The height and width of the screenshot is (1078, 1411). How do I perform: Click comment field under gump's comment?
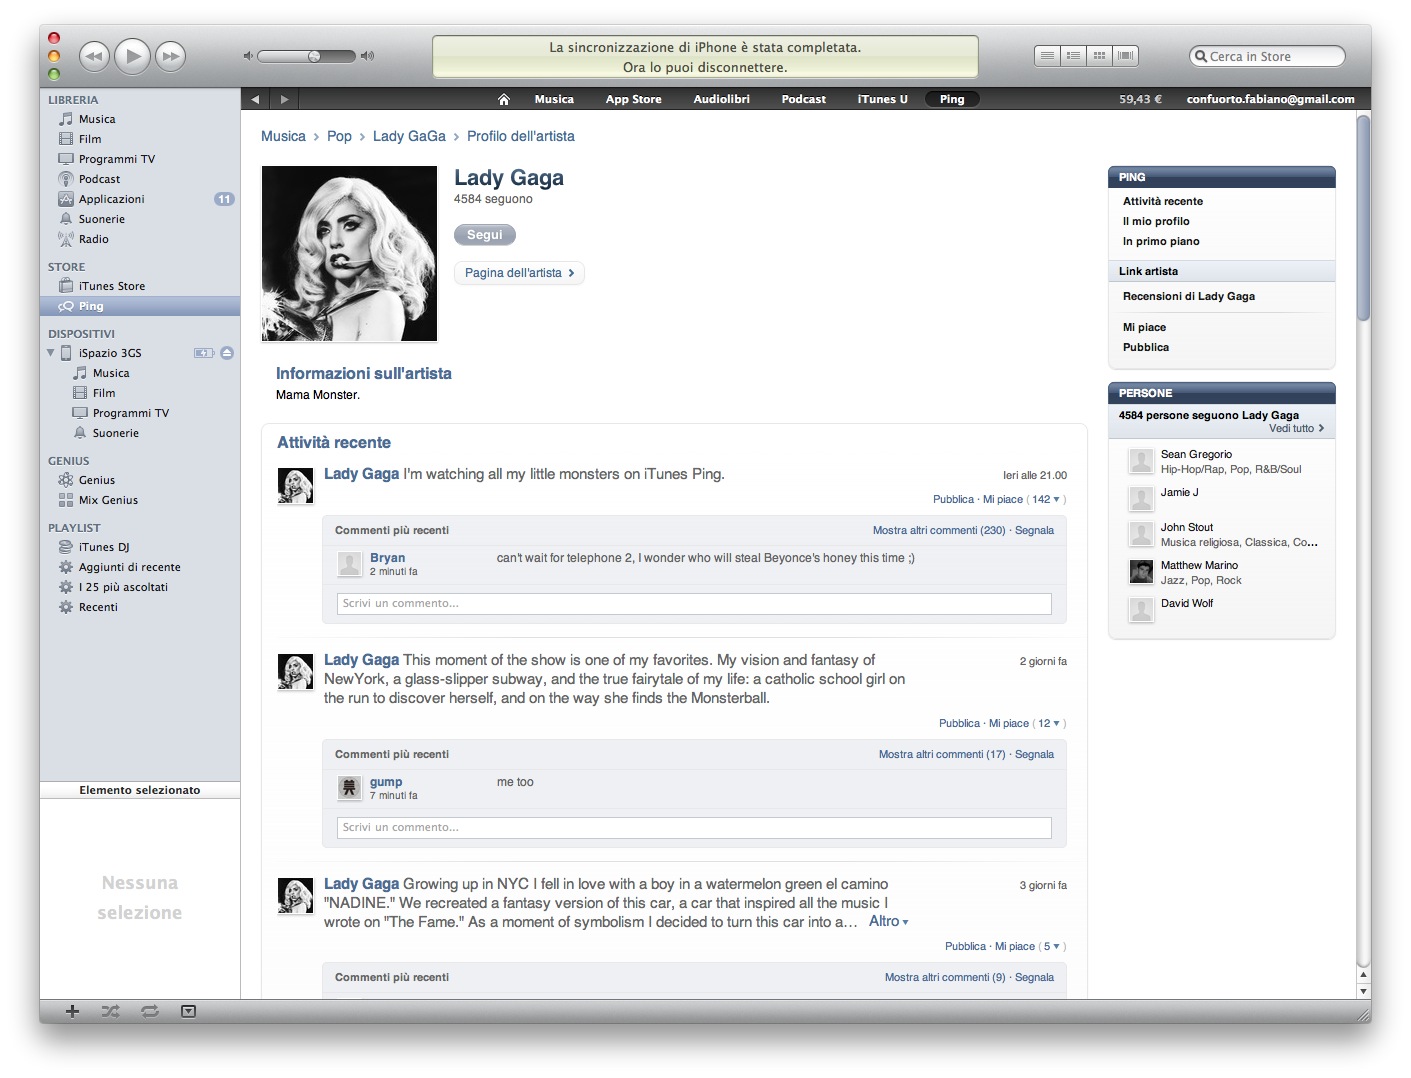coord(694,827)
